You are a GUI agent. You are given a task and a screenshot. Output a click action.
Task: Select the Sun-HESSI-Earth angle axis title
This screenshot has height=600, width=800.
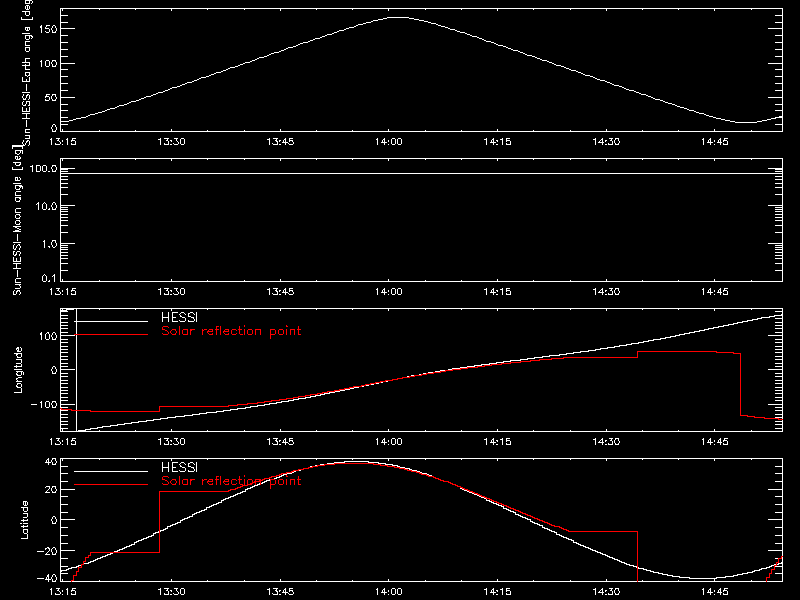[x=27, y=72]
